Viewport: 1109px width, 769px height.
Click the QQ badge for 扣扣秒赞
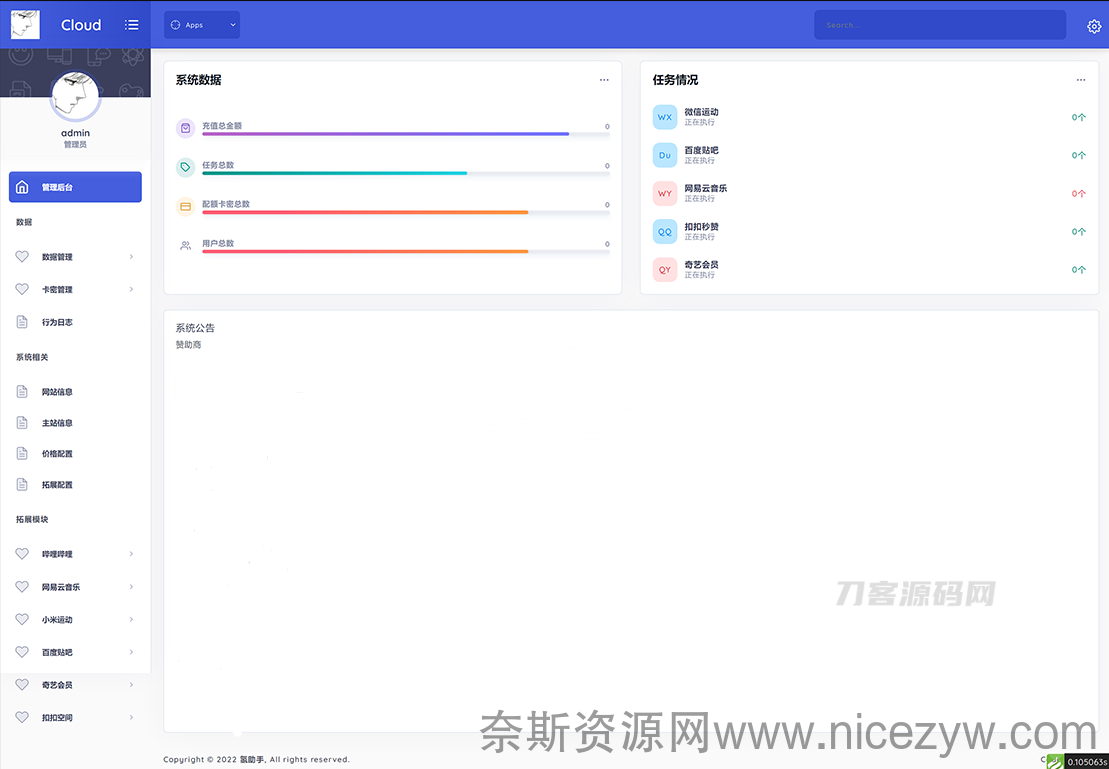coord(665,232)
